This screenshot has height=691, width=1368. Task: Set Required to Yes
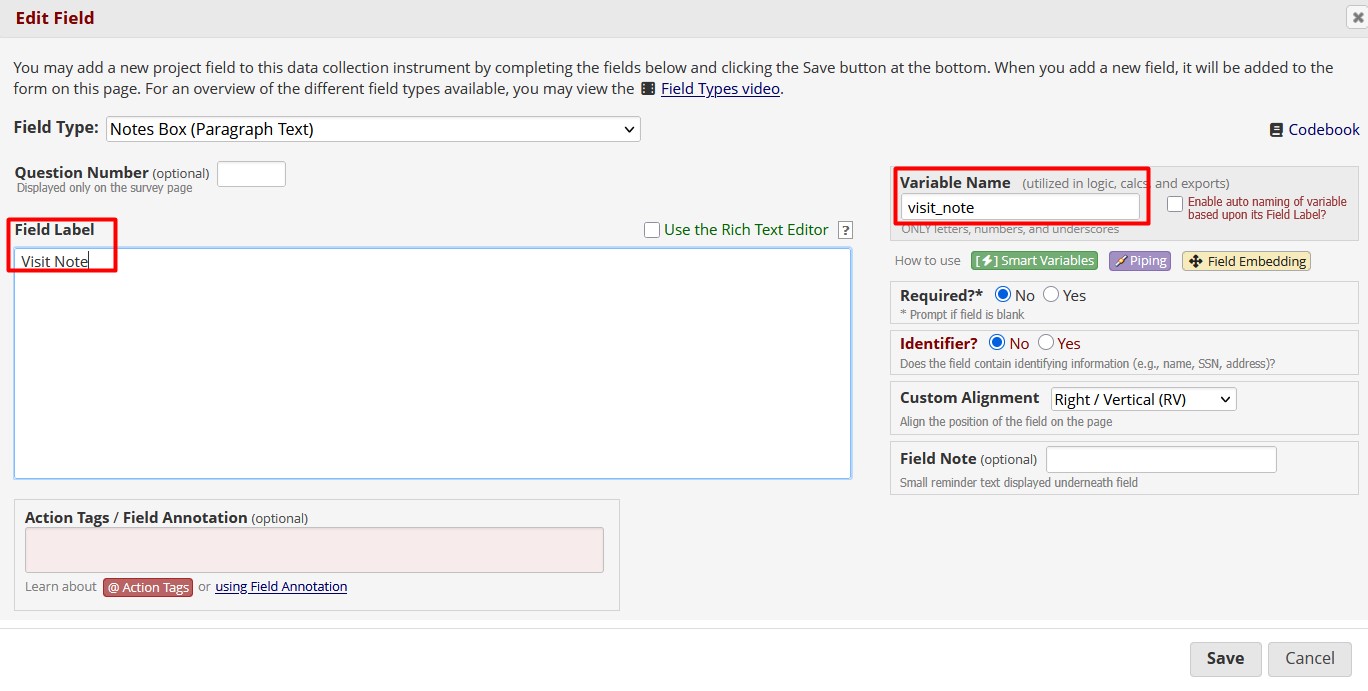pos(1051,294)
